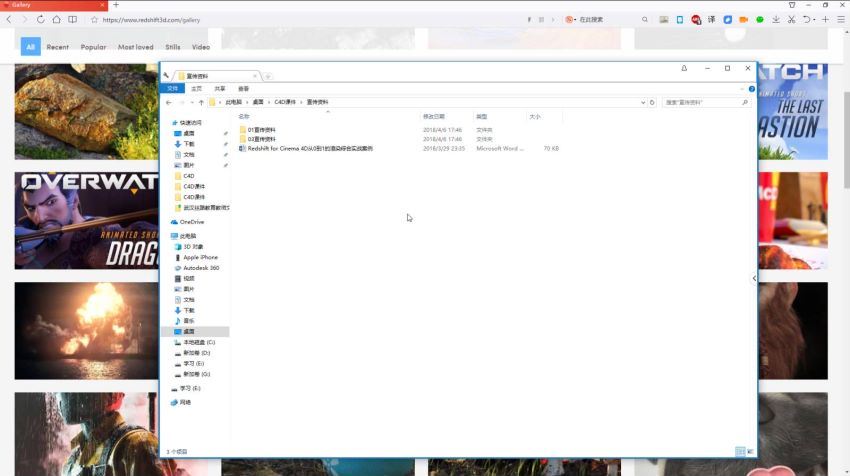Show only Stills in the gallery

point(173,47)
